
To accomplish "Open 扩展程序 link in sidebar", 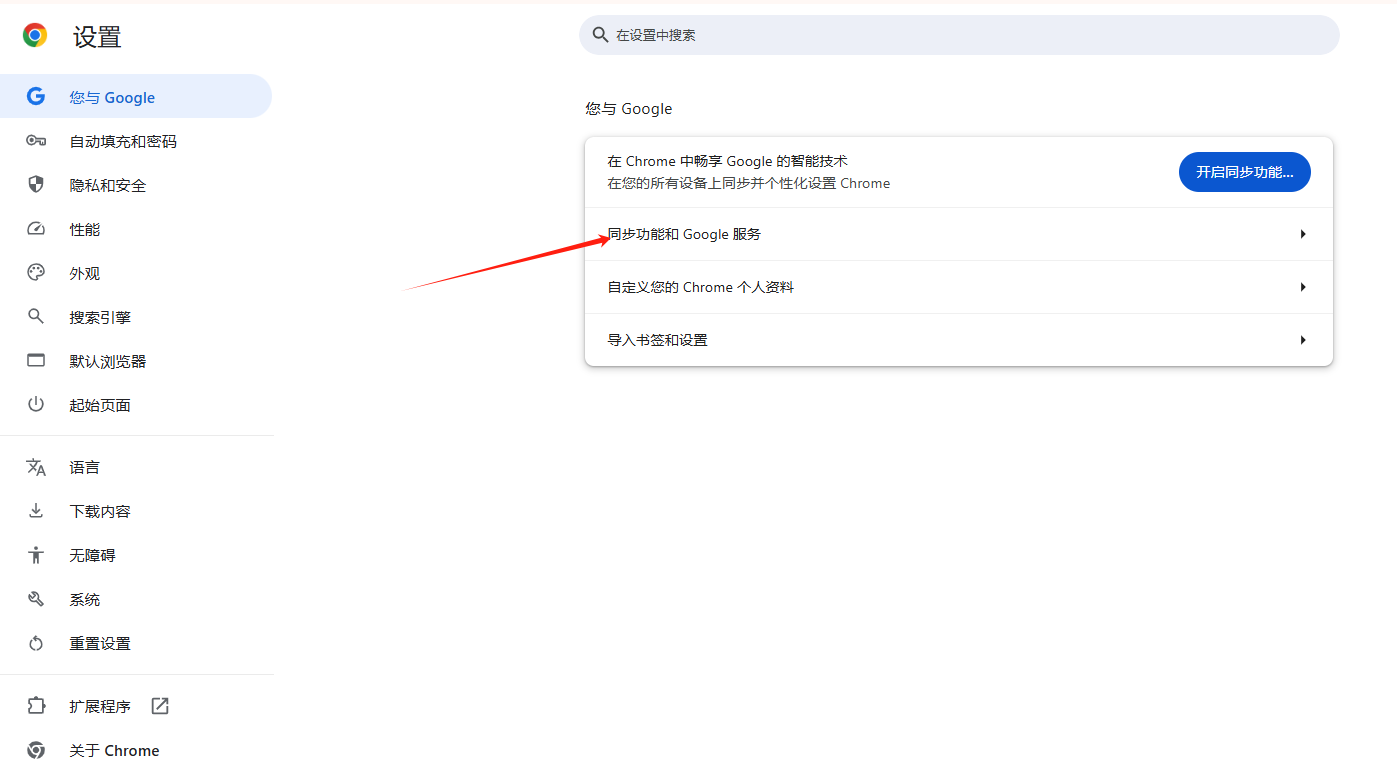I will (136, 706).
